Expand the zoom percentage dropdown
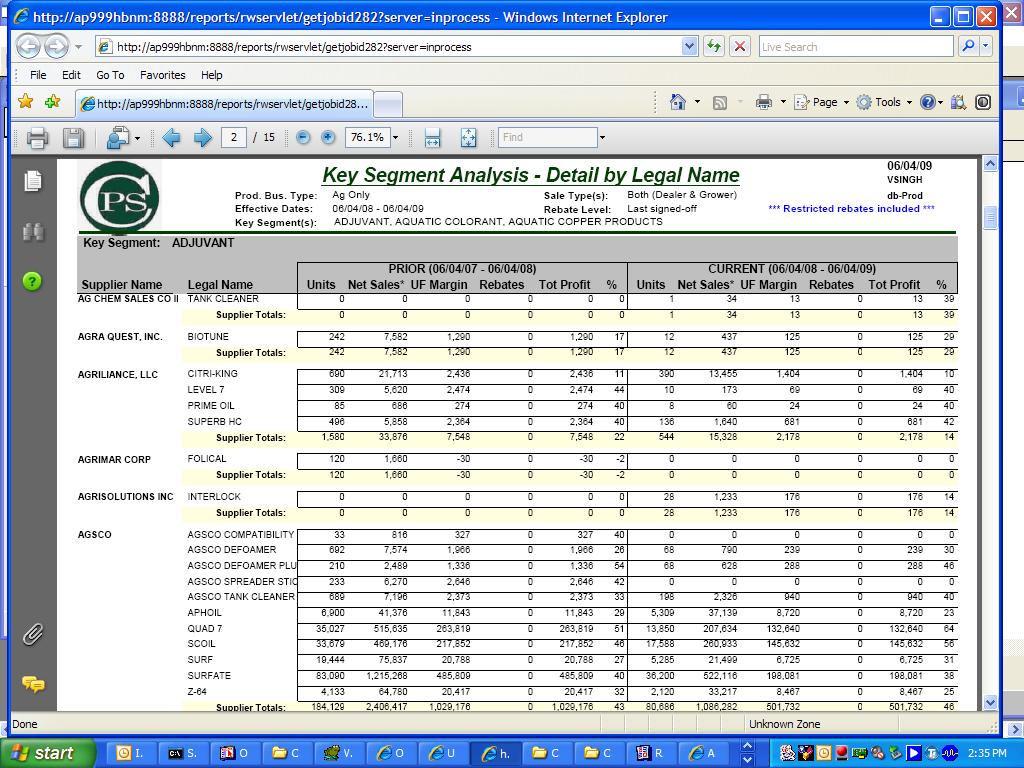This screenshot has width=1024, height=768. pyautogui.click(x=395, y=138)
